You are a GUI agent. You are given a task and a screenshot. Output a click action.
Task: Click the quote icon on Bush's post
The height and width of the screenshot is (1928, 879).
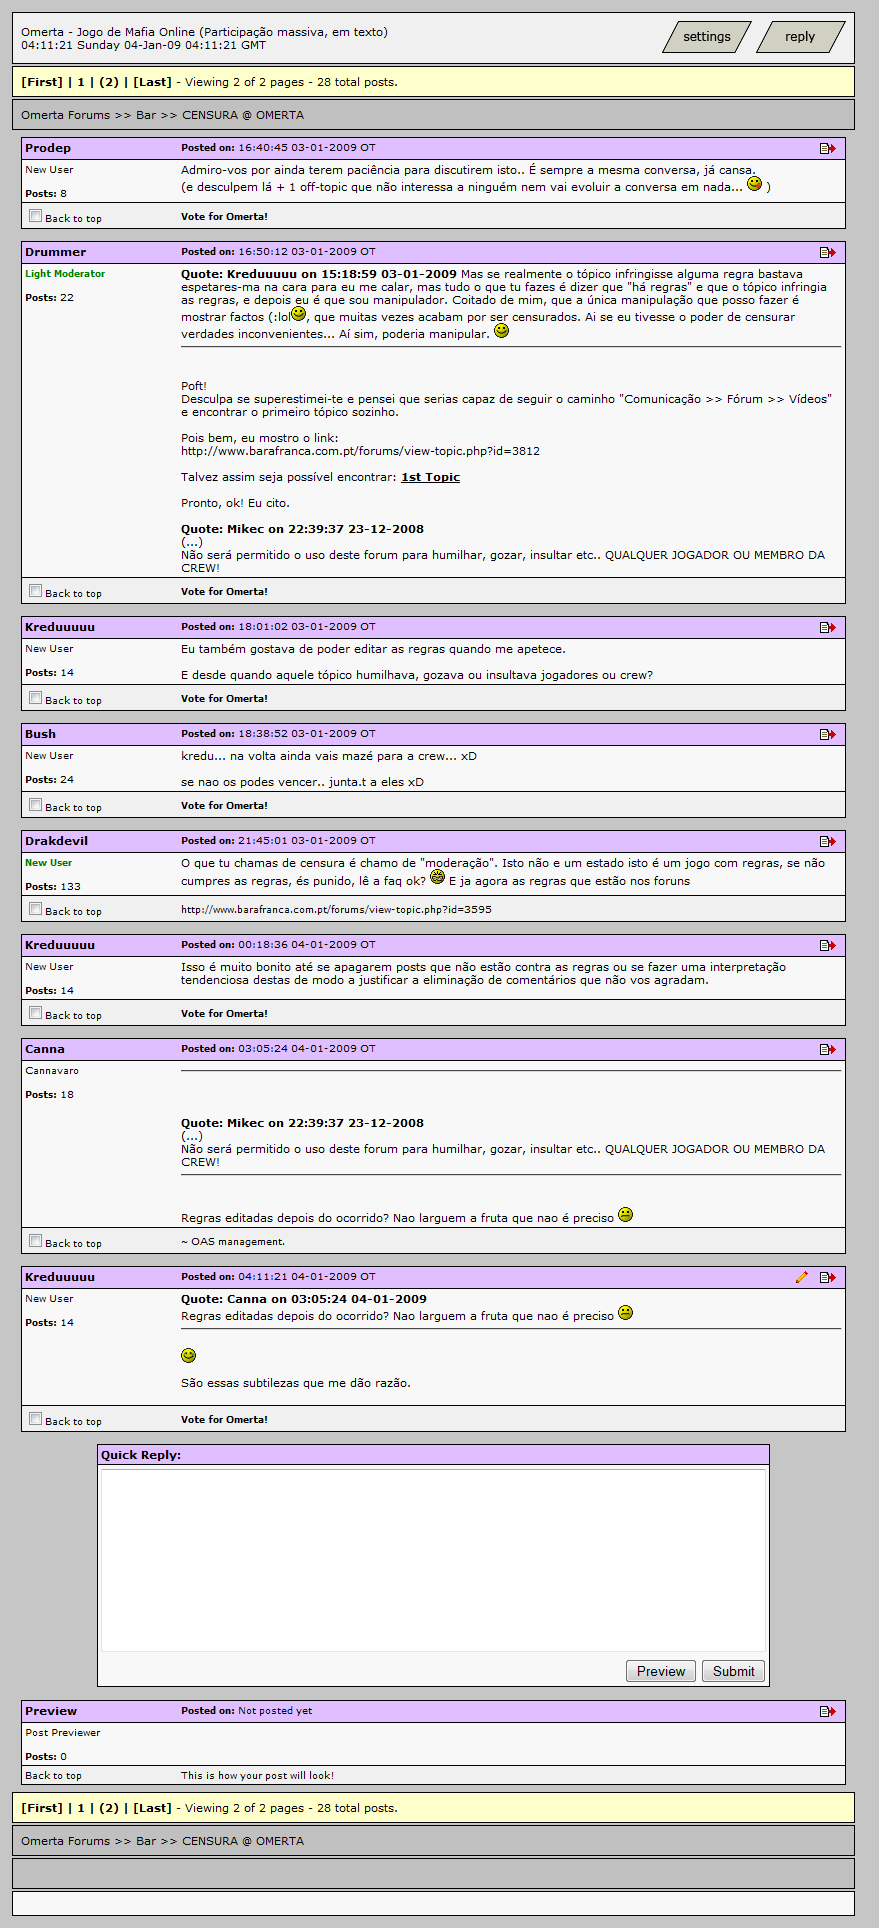[827, 734]
